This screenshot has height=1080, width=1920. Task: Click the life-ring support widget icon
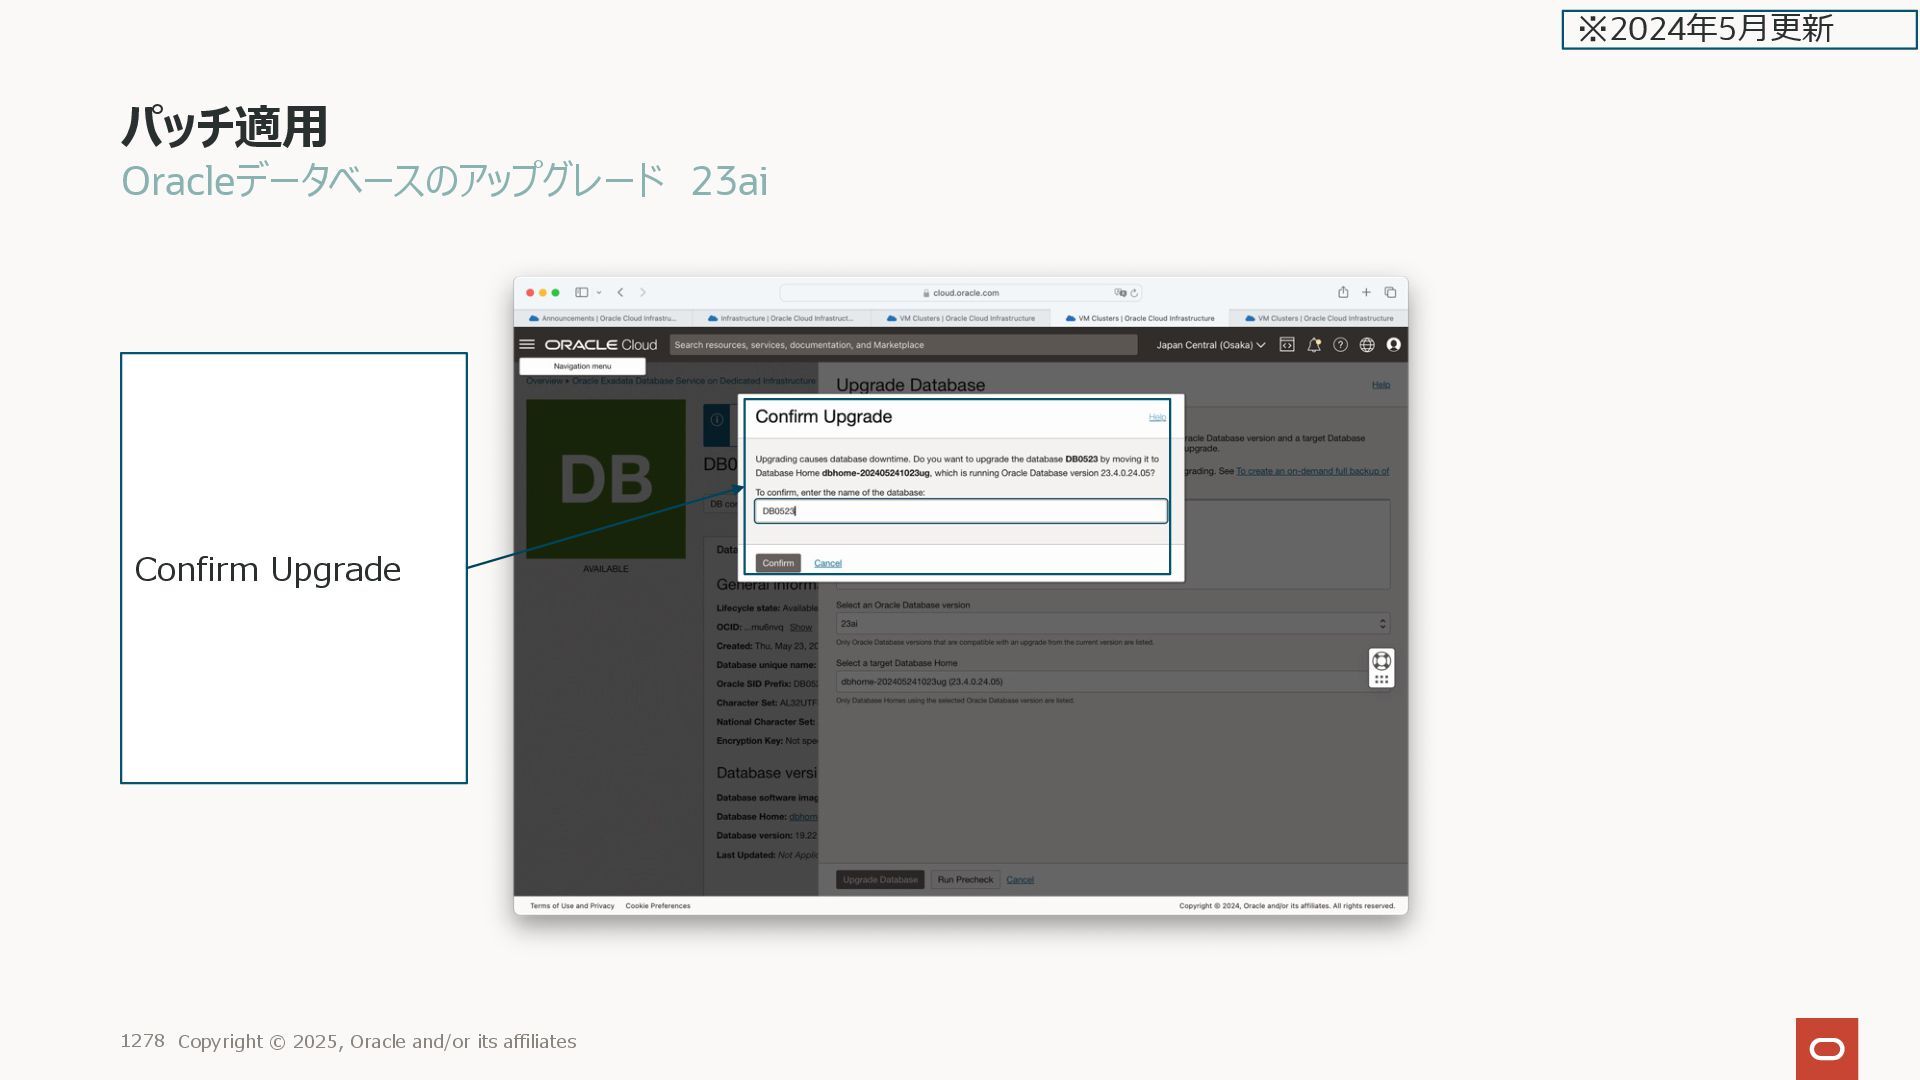point(1381,661)
